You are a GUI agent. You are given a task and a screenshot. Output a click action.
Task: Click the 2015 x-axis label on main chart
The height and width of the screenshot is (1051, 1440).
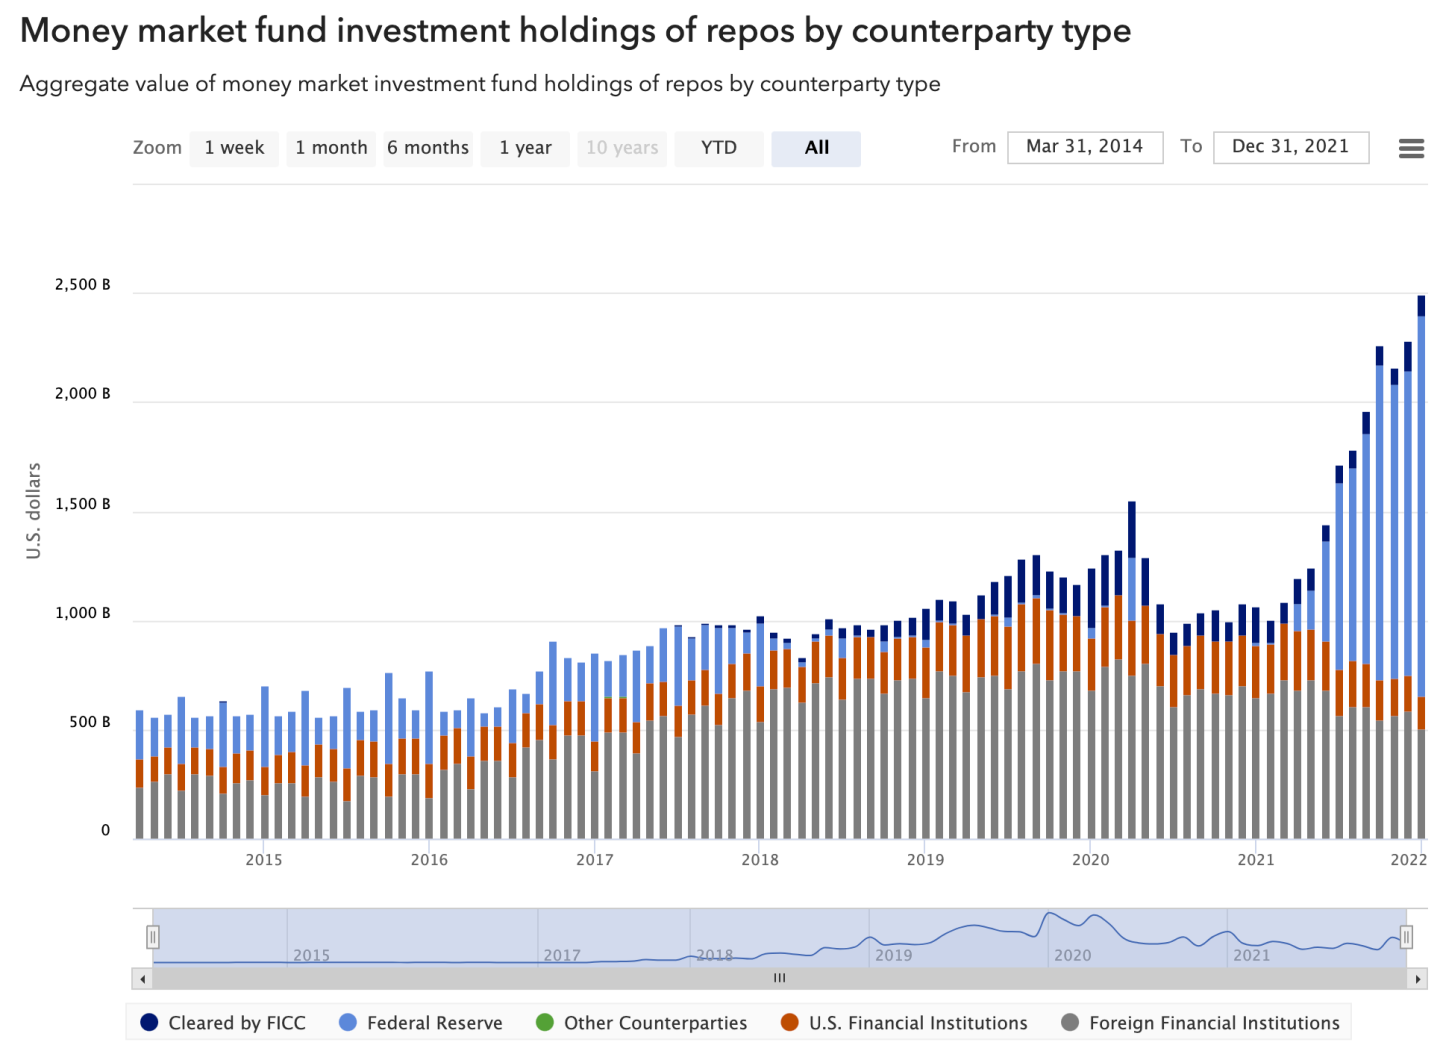[264, 860]
